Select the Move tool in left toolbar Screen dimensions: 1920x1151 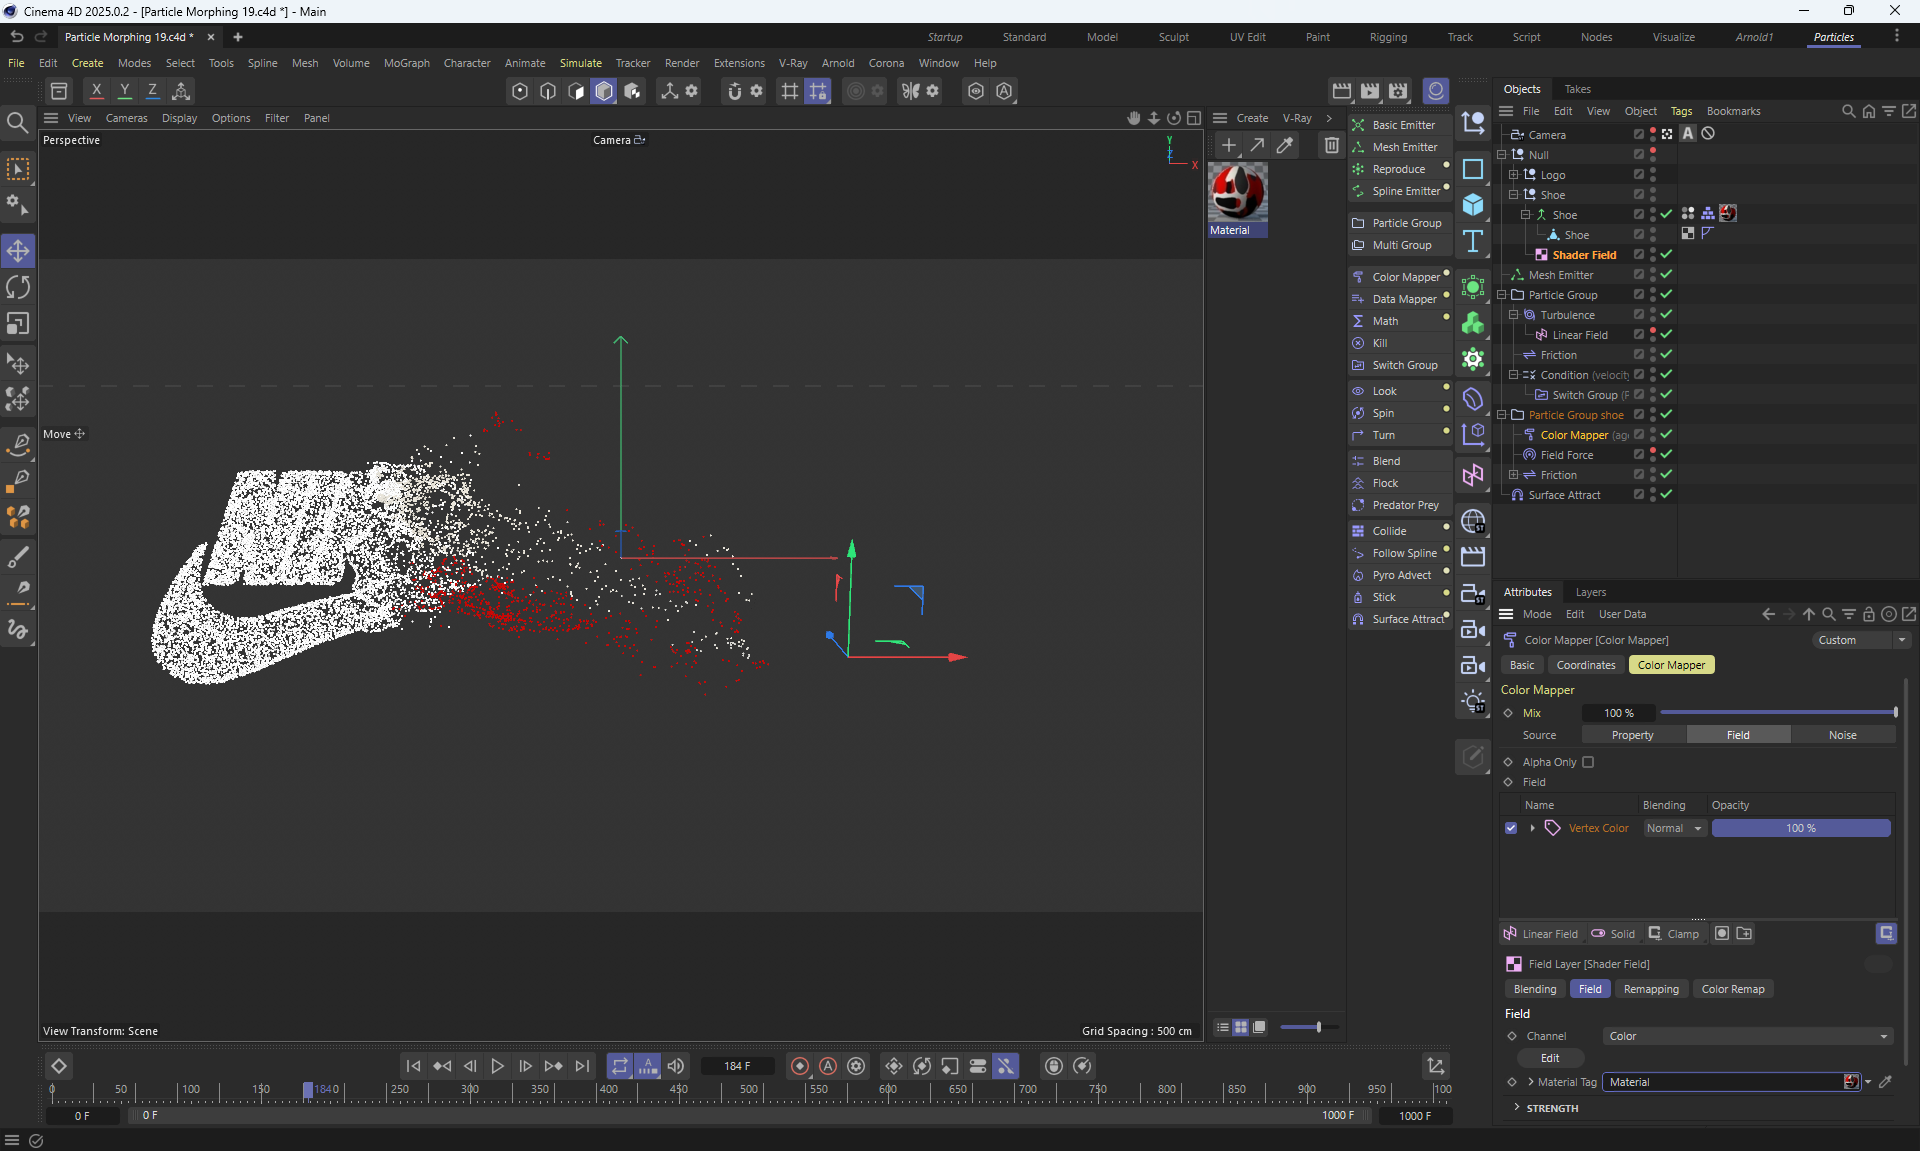tap(18, 250)
